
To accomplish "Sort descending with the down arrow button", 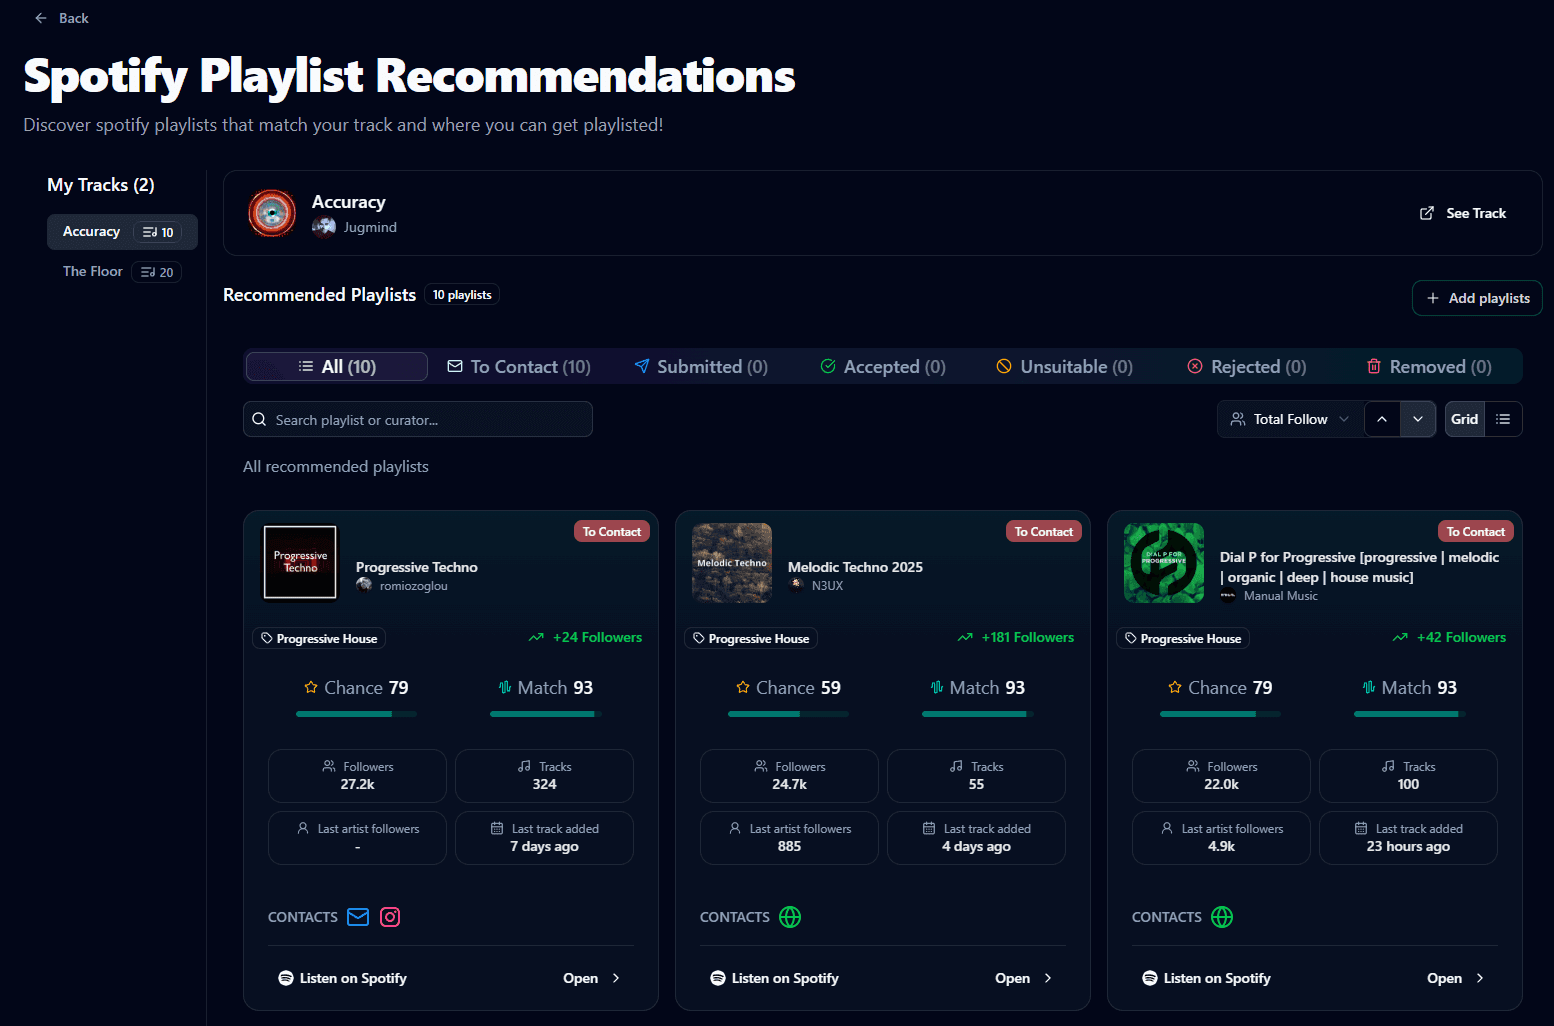I will click(1418, 419).
